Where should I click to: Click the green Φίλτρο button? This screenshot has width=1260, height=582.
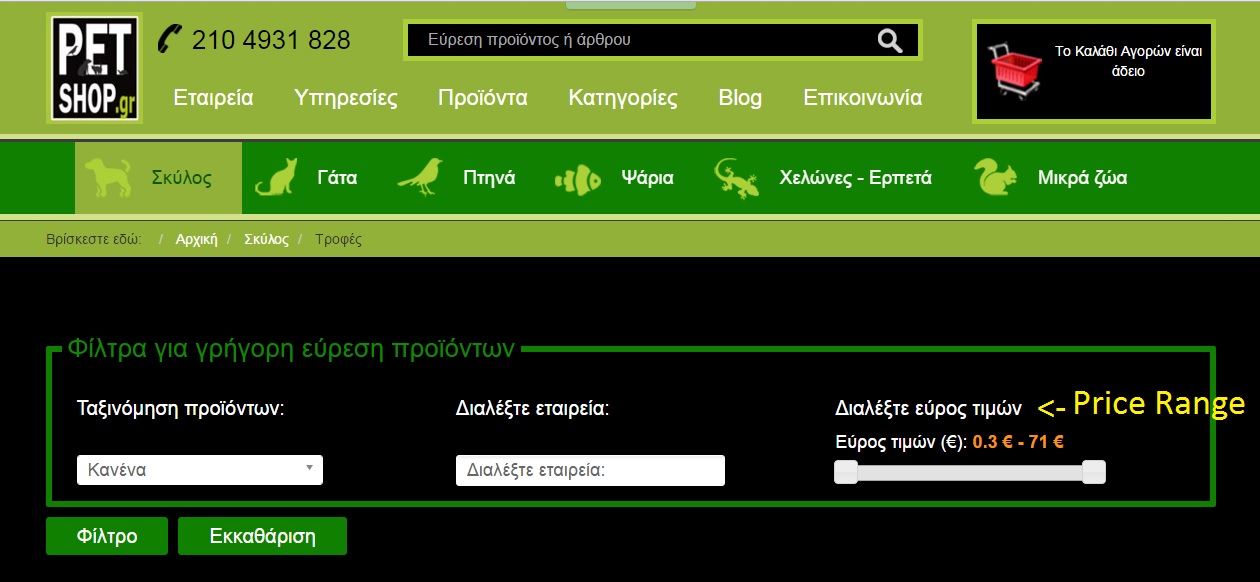pos(107,536)
